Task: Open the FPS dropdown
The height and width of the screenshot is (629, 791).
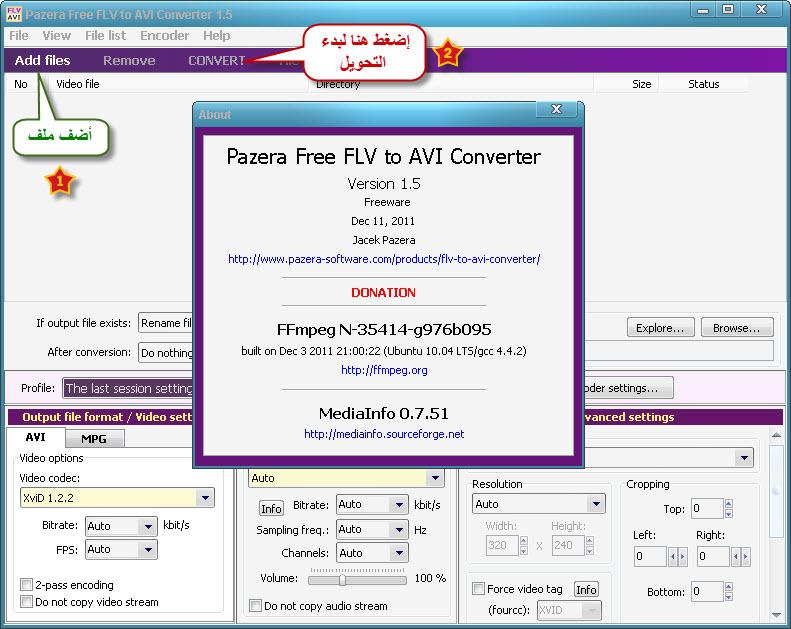Action: coord(121,549)
